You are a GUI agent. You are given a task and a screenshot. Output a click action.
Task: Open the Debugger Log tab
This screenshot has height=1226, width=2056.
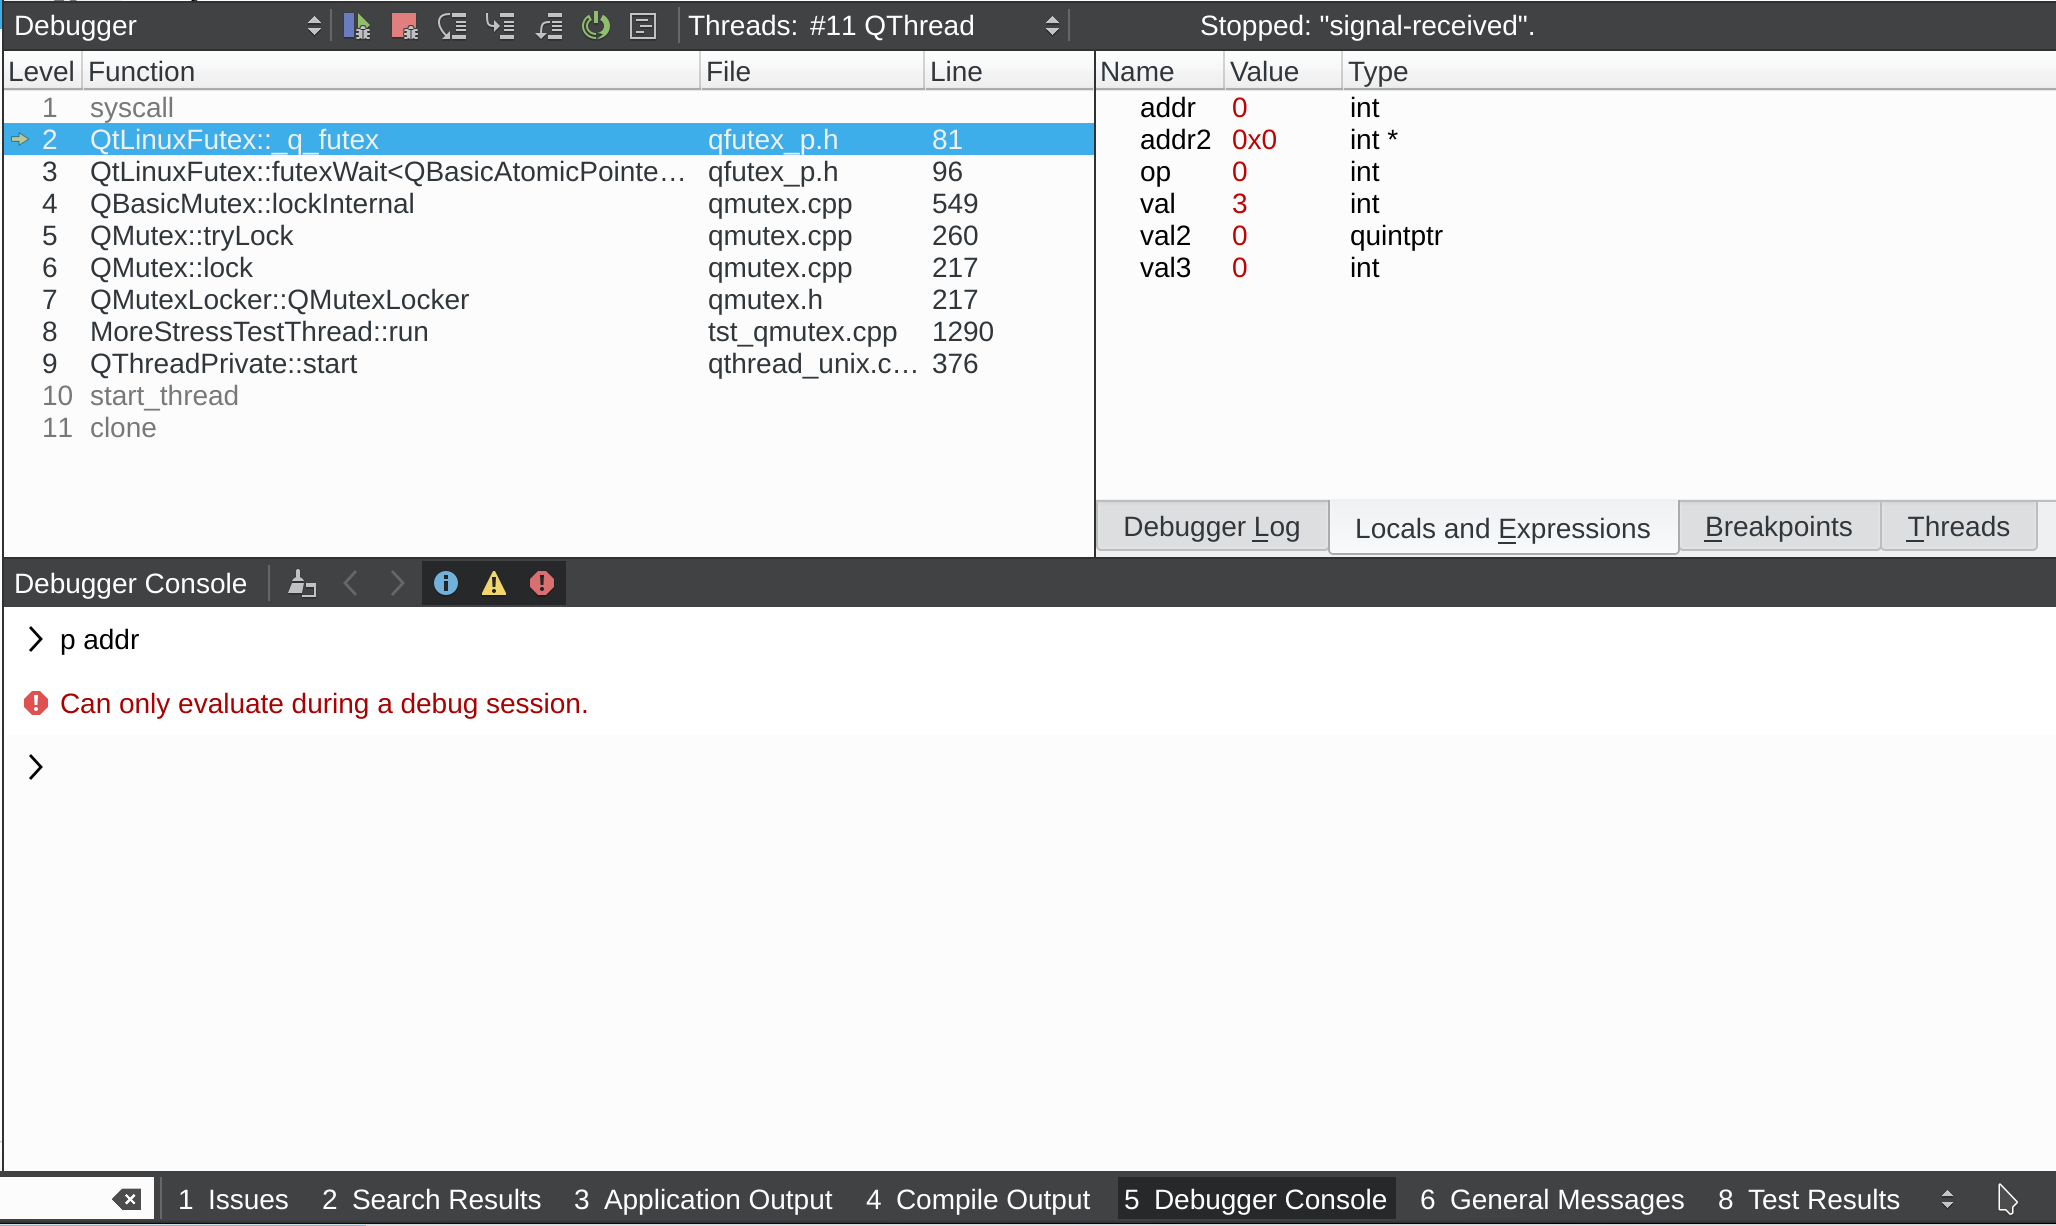click(x=1211, y=527)
